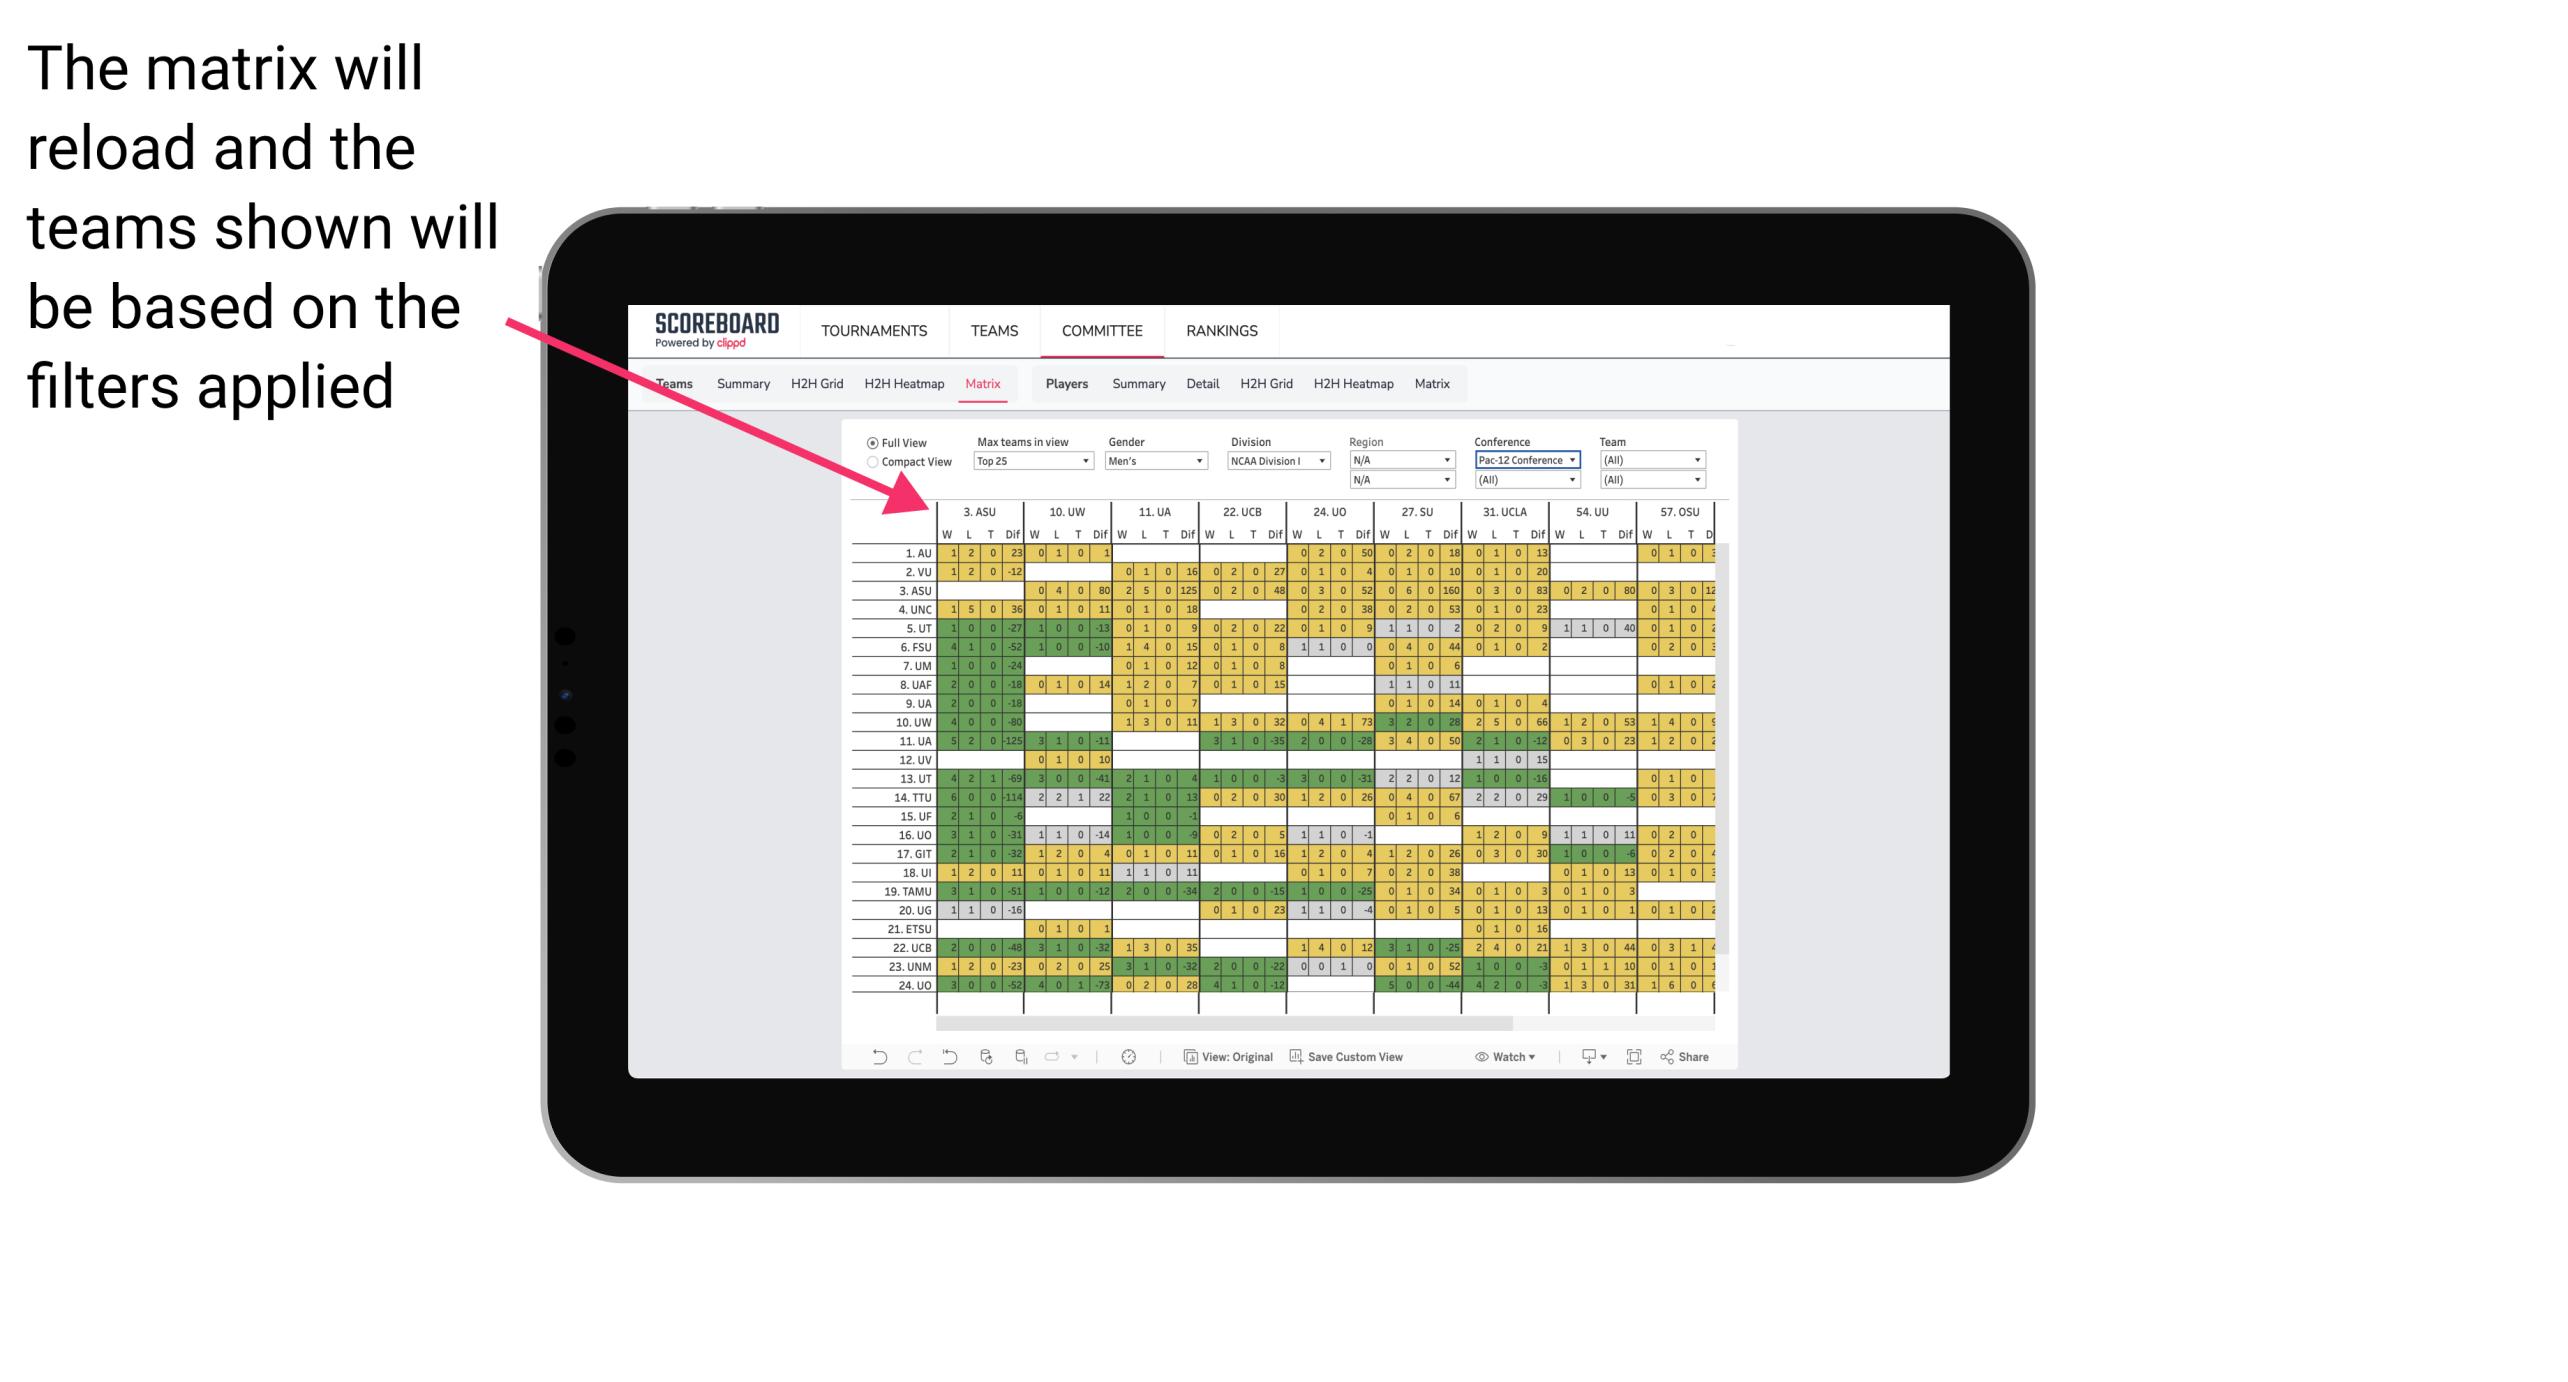This screenshot has width=2568, height=1382.
Task: Click the Share icon at bottom right
Action: [x=1688, y=1059]
